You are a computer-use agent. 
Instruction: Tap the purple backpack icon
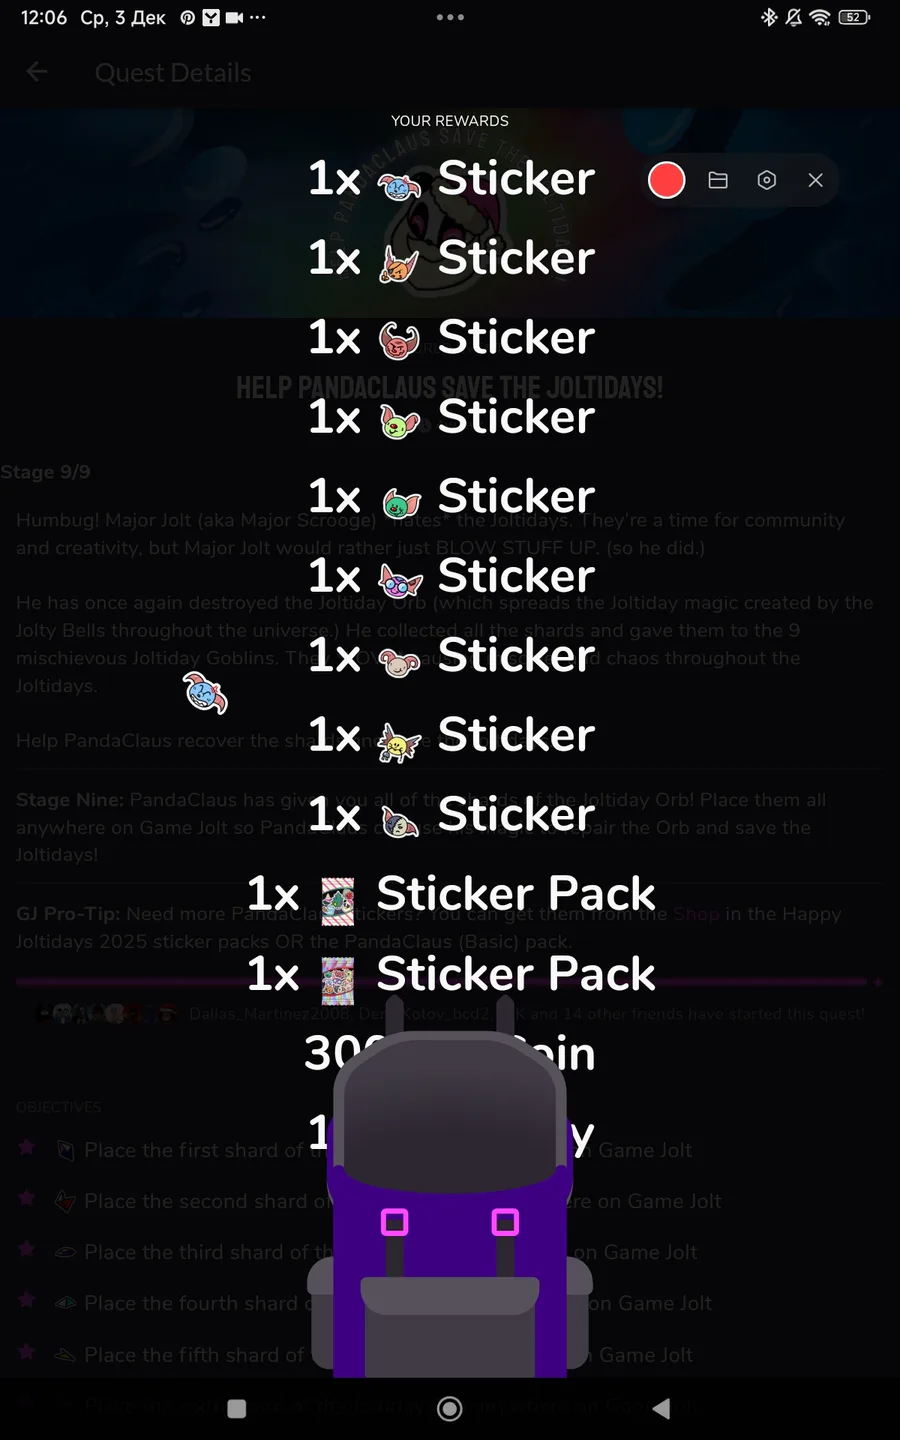coord(450,1205)
